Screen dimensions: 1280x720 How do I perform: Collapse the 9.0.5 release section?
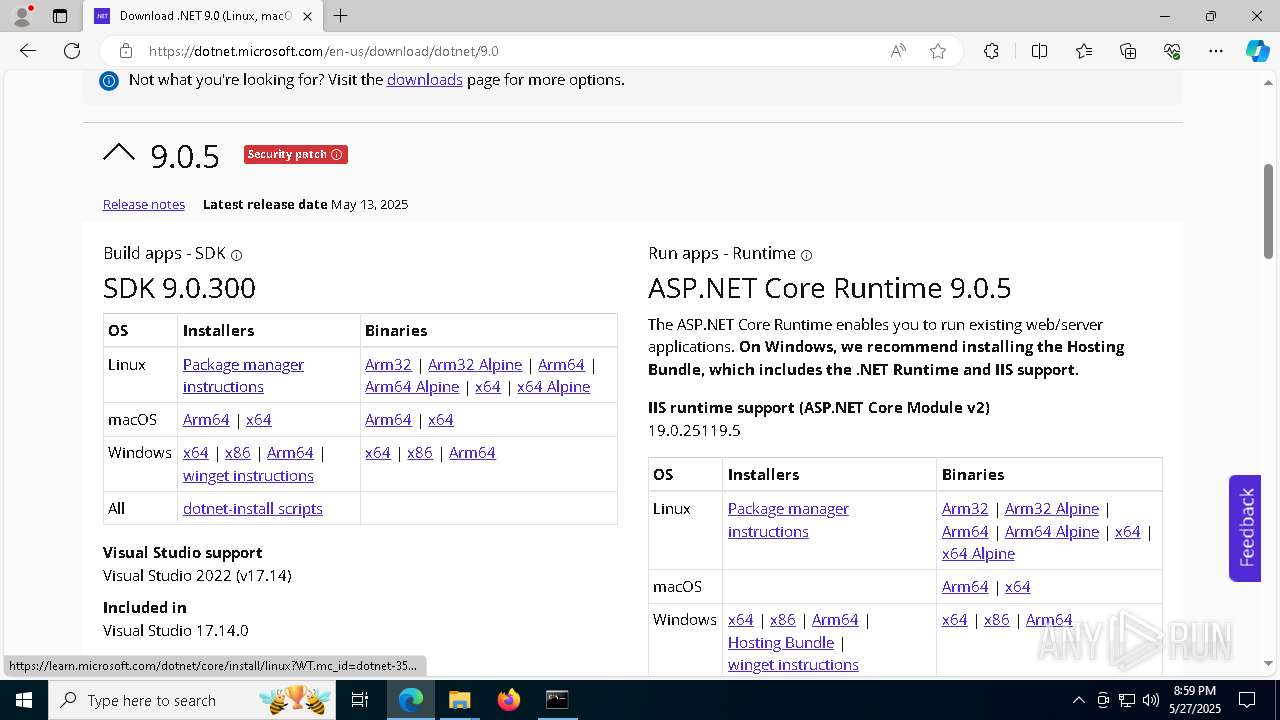click(119, 153)
